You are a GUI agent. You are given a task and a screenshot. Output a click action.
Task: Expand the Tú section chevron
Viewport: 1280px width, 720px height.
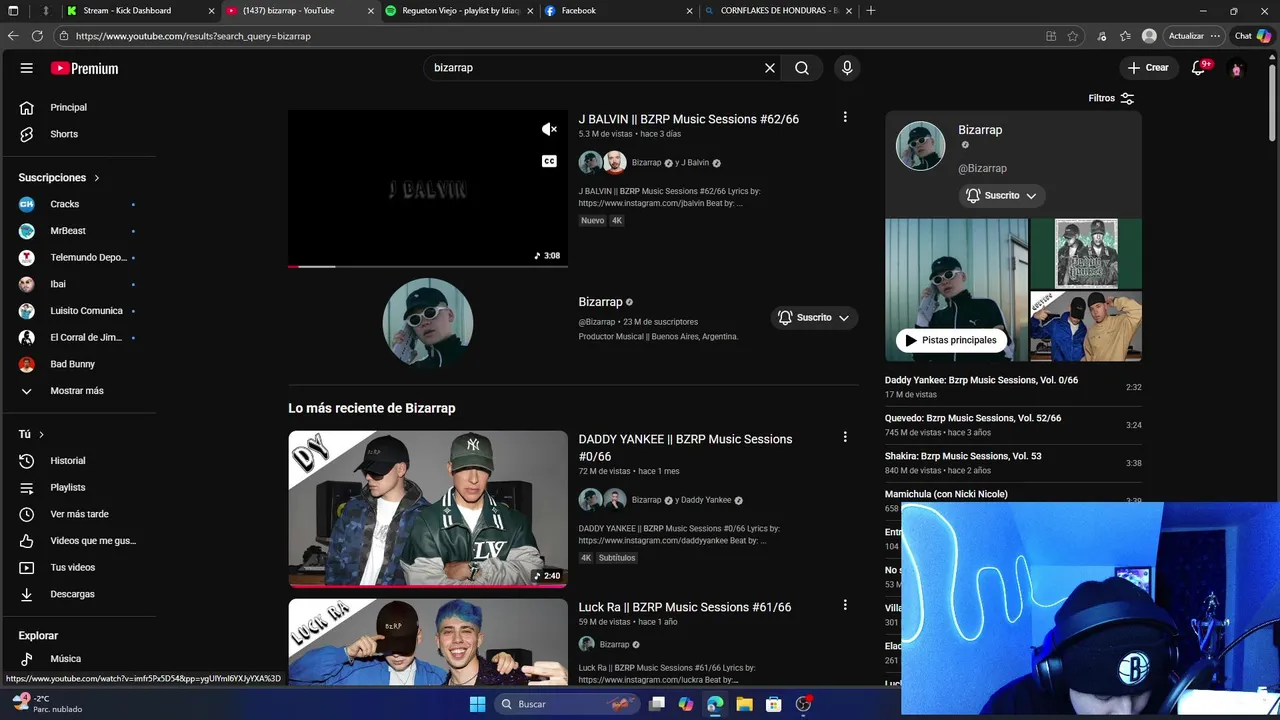41,434
